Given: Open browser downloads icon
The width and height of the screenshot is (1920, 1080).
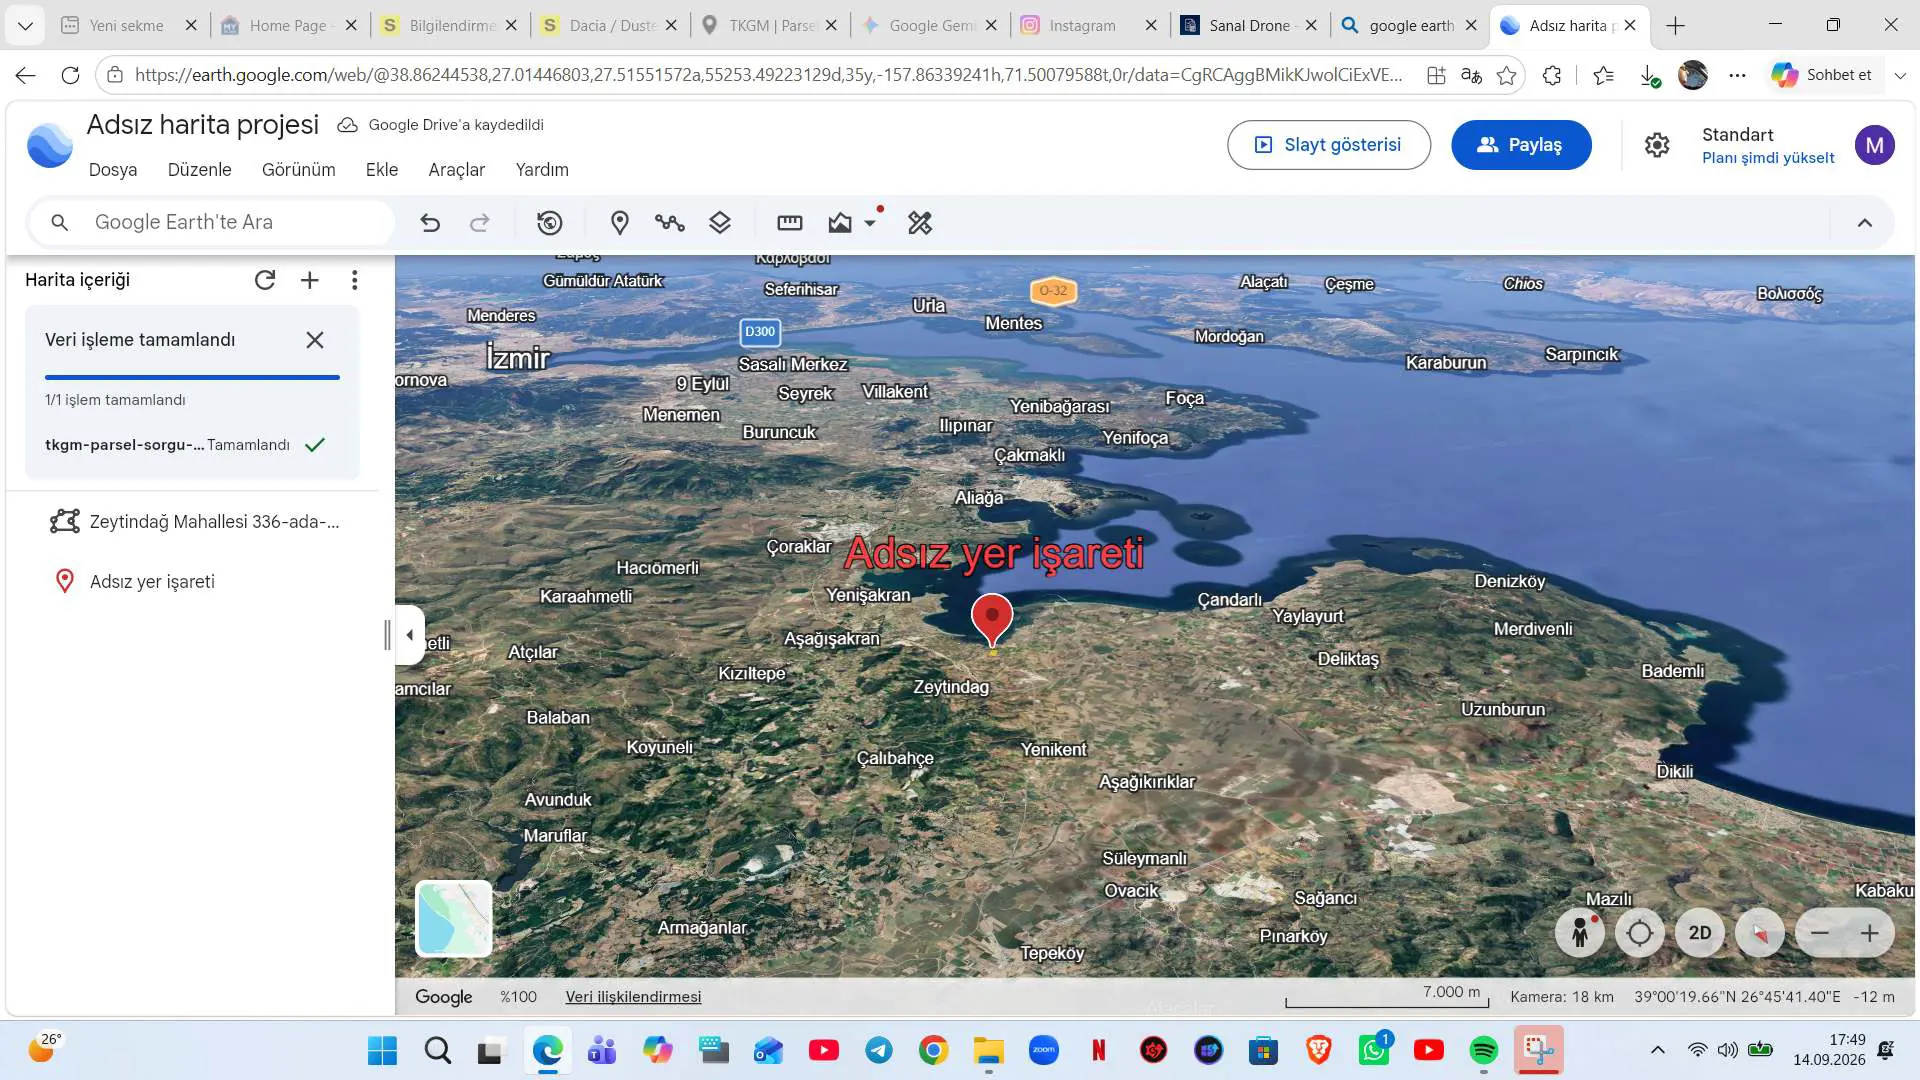Looking at the screenshot, I should pos(1650,75).
